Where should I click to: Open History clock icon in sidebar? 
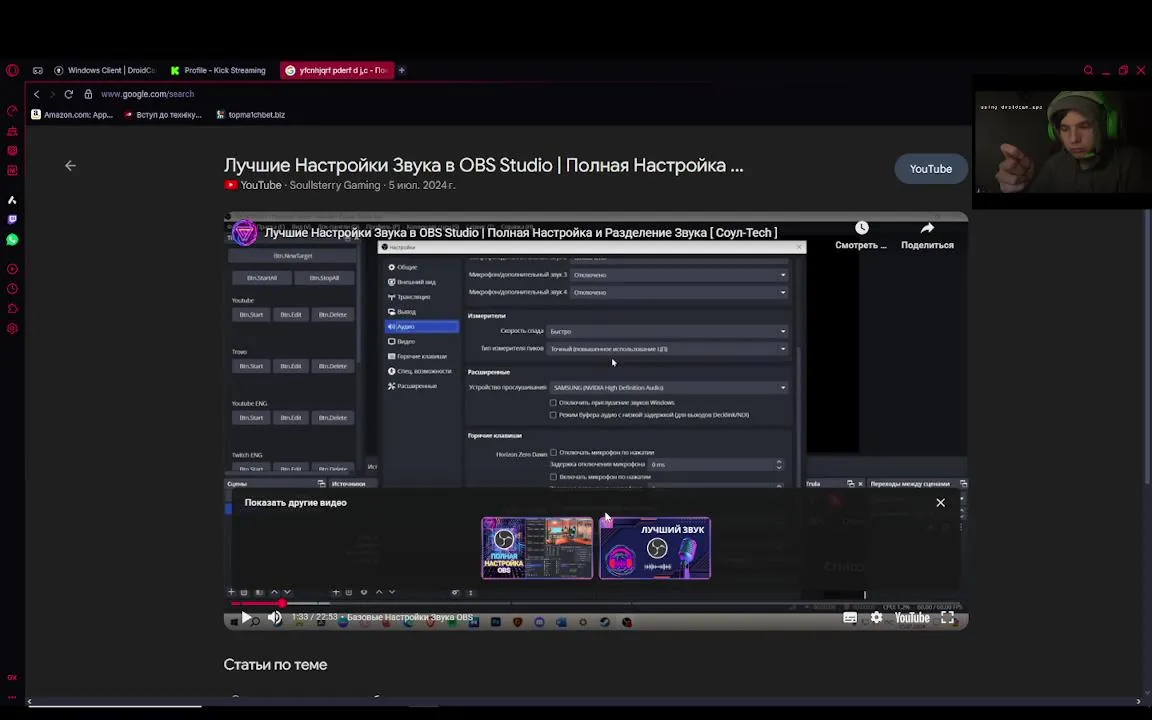pyautogui.click(x=12, y=289)
